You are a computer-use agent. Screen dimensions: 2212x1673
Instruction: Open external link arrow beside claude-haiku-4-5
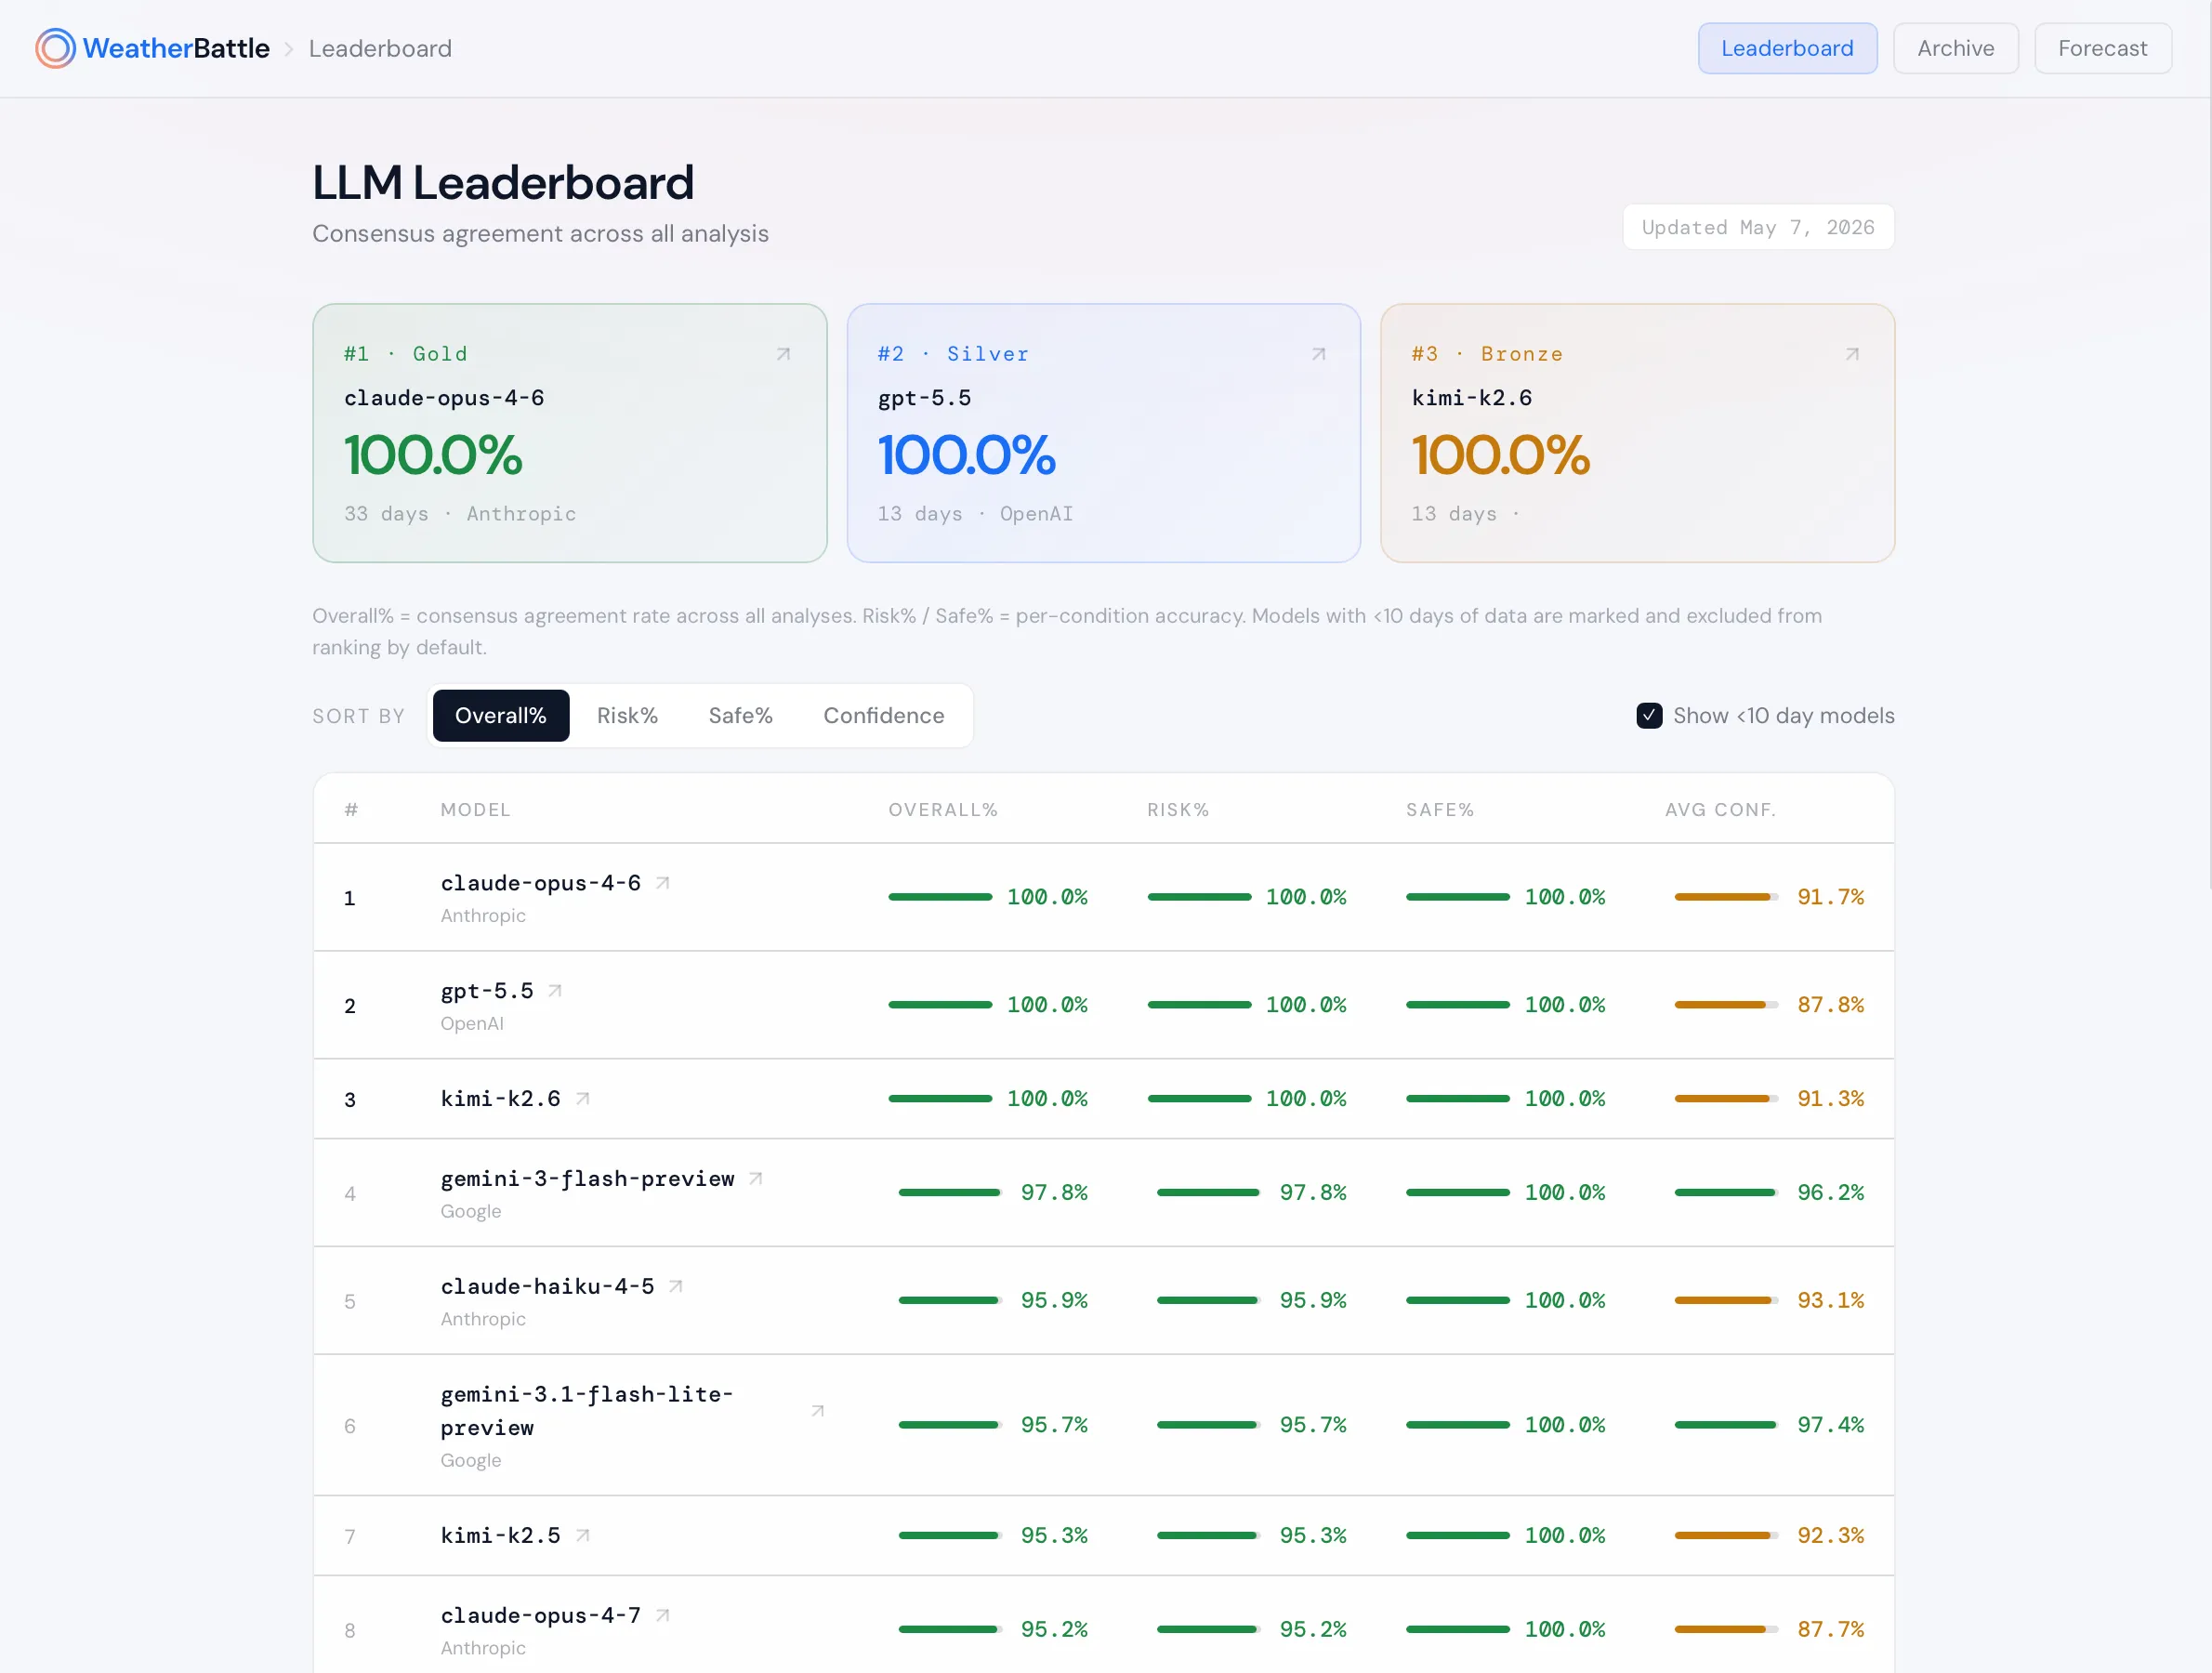pos(676,1286)
